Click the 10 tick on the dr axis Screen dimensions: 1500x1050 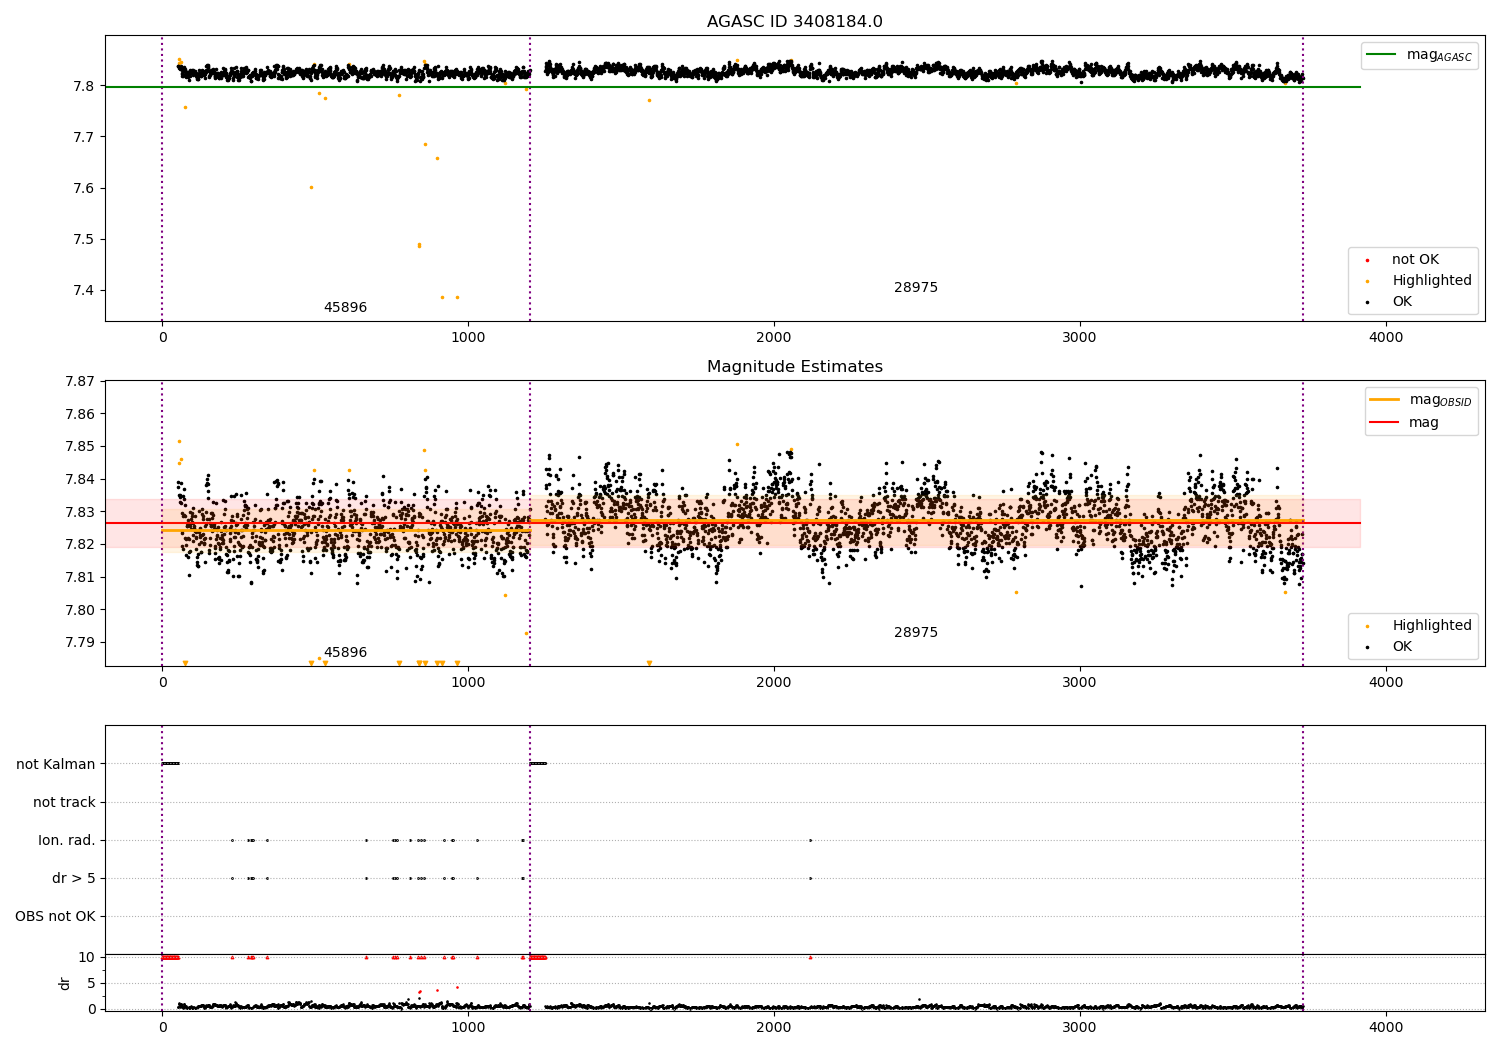pos(87,958)
